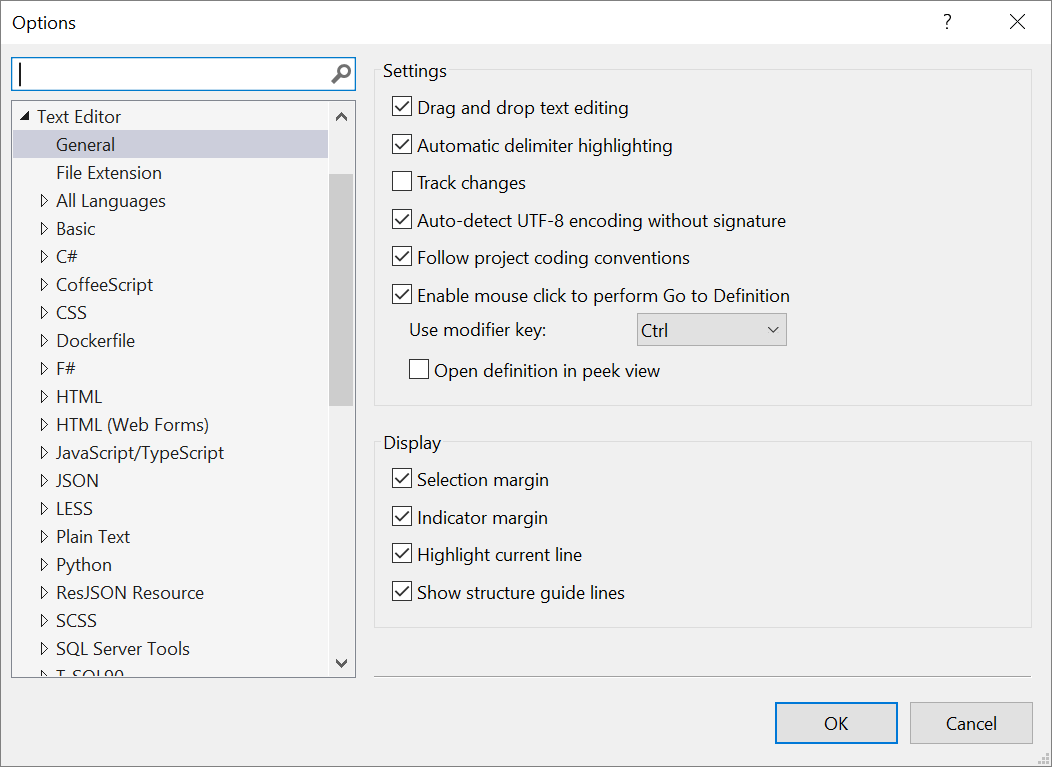1052x767 pixels.
Task: Expand the Python language node
Action: pos(44,565)
